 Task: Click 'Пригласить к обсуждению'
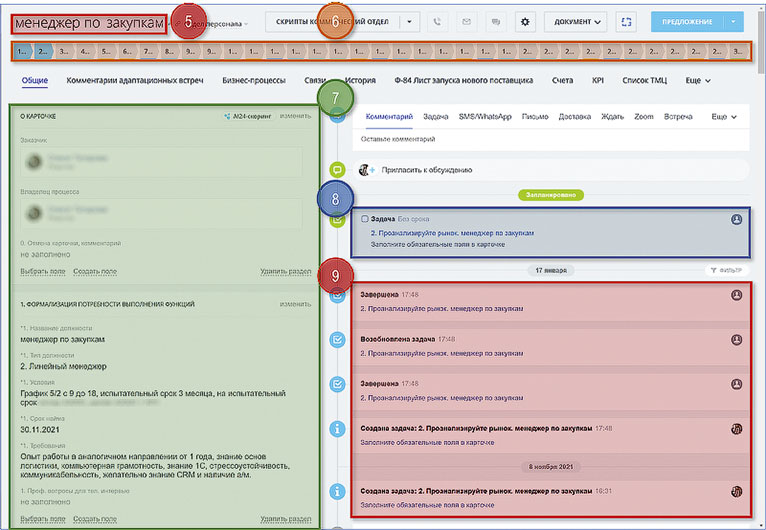click(426, 170)
